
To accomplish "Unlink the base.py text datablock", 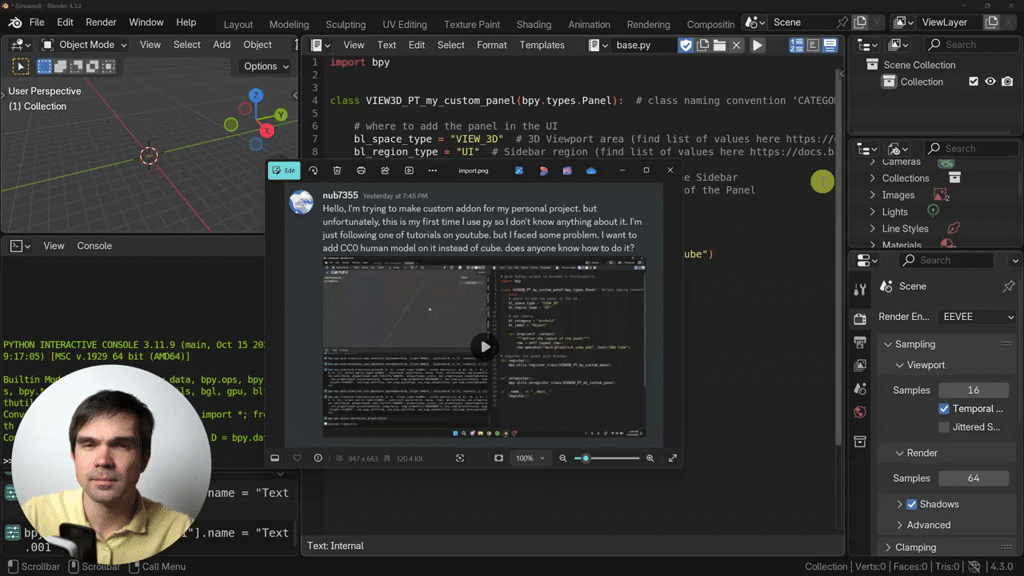I will pos(737,44).
